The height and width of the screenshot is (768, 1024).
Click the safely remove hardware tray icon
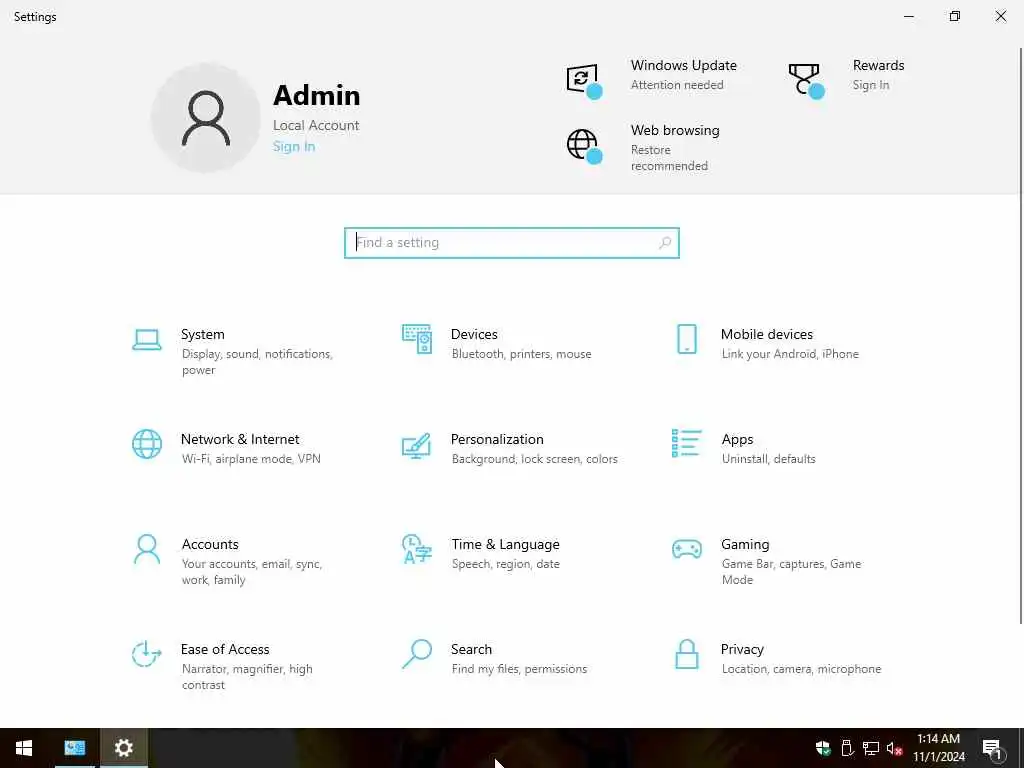click(x=847, y=748)
